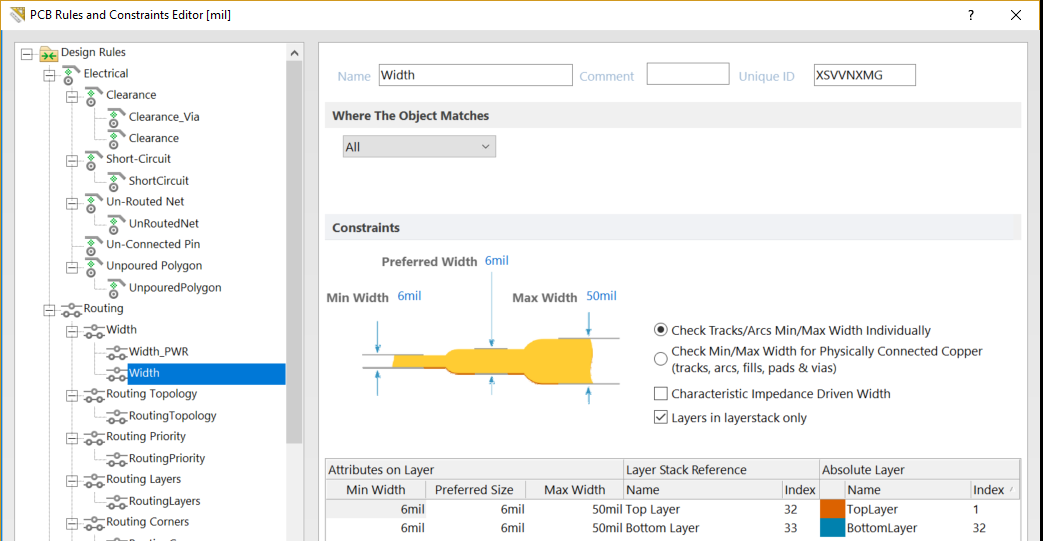Click the Routing Corners category icon
The width and height of the screenshot is (1043, 541).
tap(94, 523)
